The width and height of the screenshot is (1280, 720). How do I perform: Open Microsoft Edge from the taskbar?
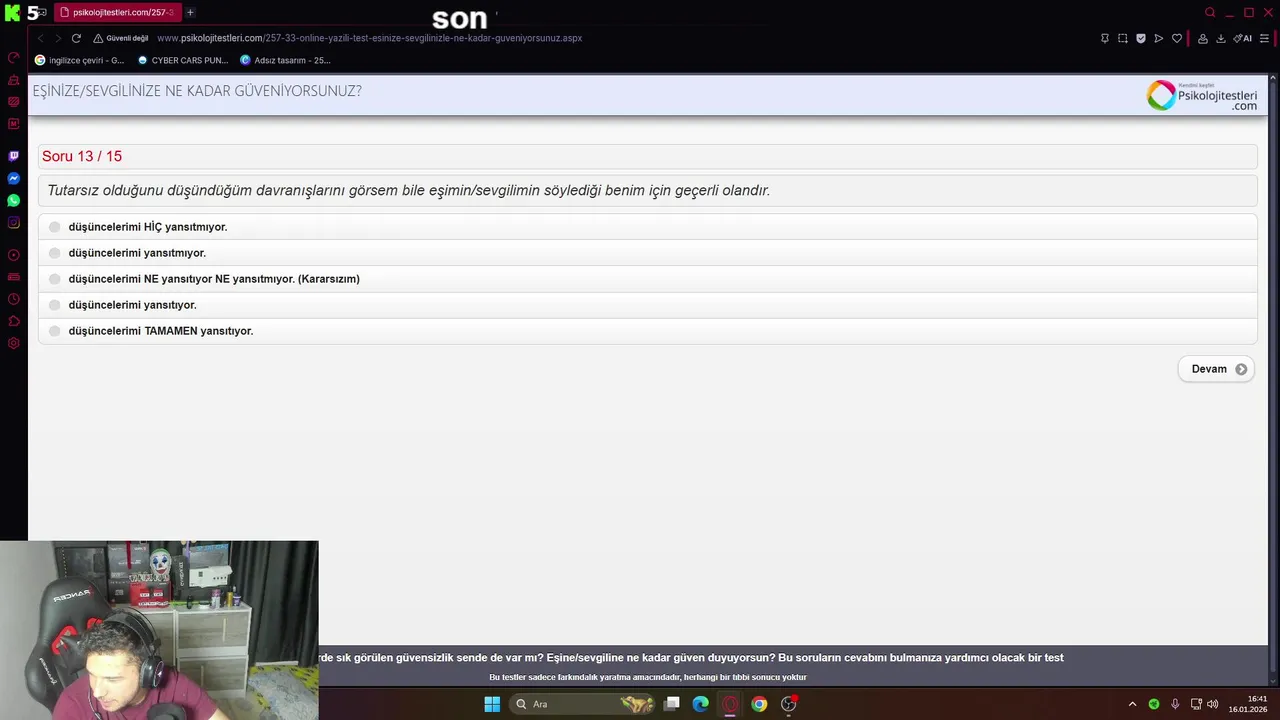[x=701, y=704]
